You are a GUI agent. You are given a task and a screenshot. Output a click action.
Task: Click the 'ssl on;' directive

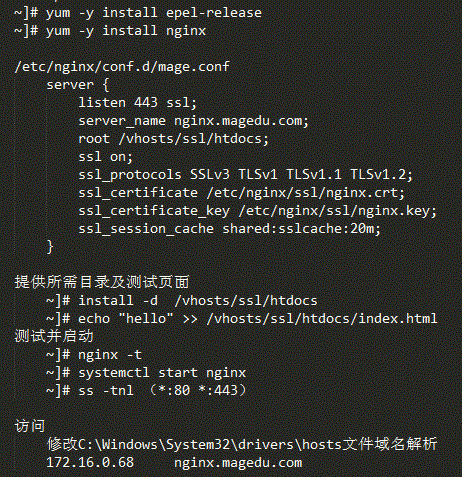pyautogui.click(x=106, y=157)
